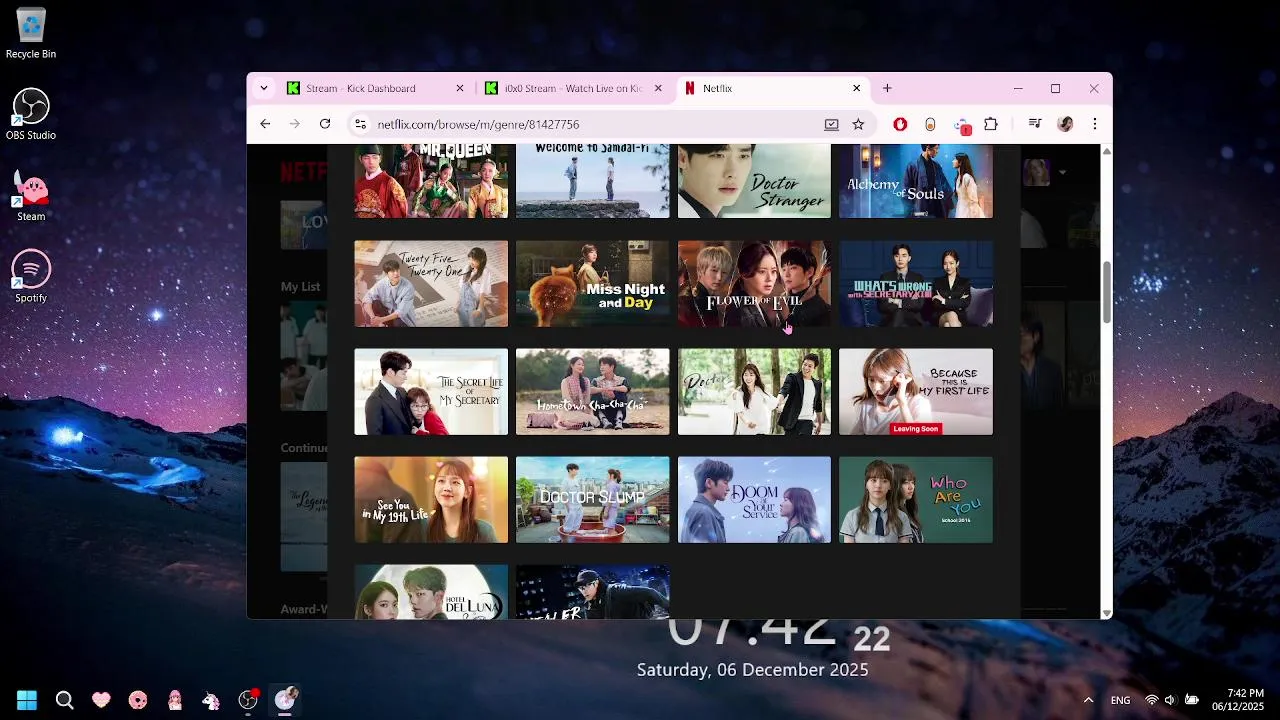1280x720 pixels.
Task: Open Doom at Your Service thumbnail
Action: (x=754, y=499)
